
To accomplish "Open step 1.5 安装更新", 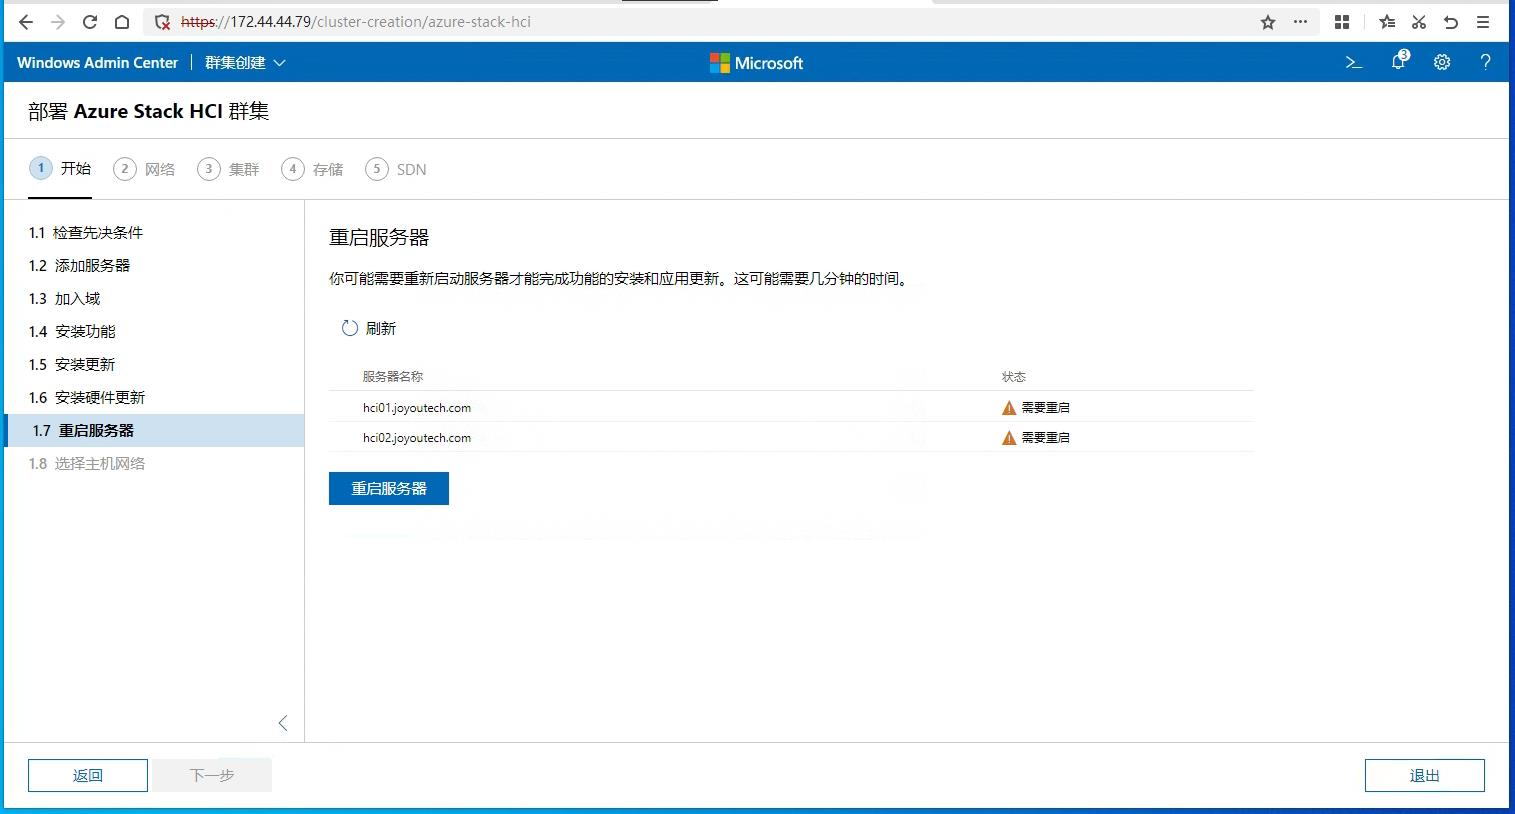I will [x=154, y=365].
